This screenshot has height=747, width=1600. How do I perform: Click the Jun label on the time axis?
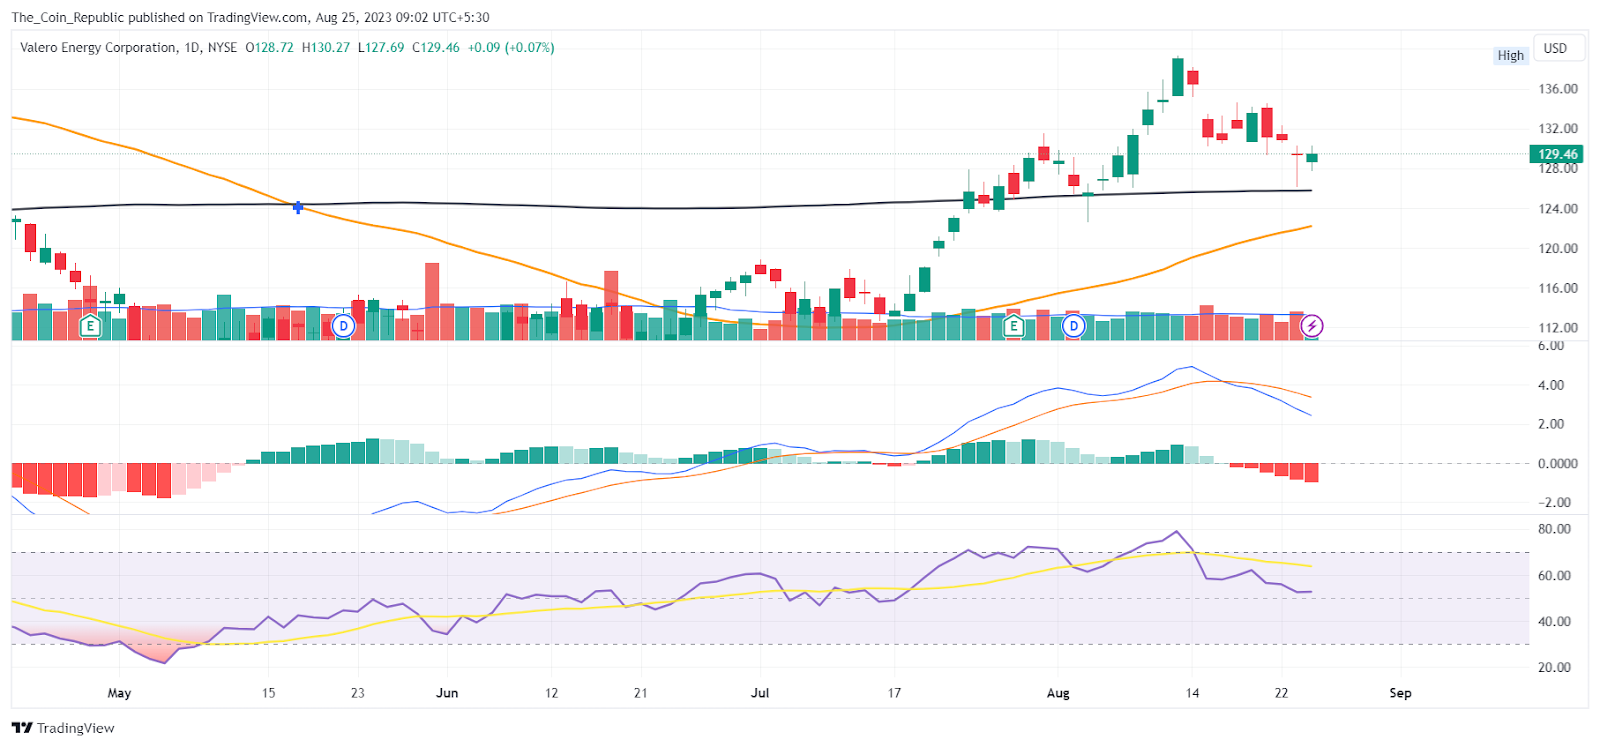(x=447, y=693)
